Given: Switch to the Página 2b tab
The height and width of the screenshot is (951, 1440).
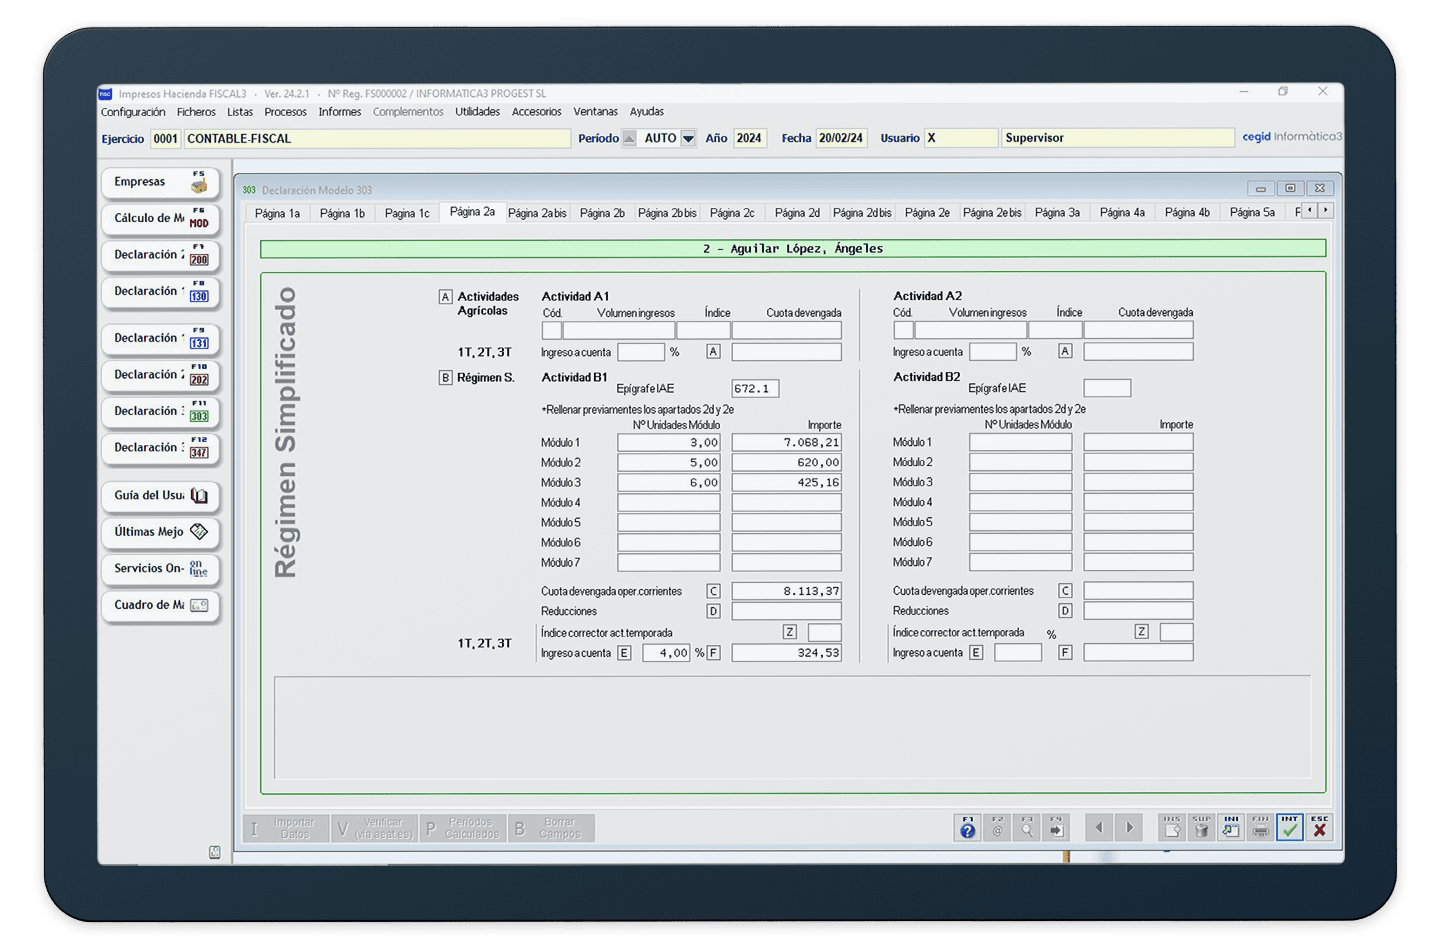Looking at the screenshot, I should point(601,213).
